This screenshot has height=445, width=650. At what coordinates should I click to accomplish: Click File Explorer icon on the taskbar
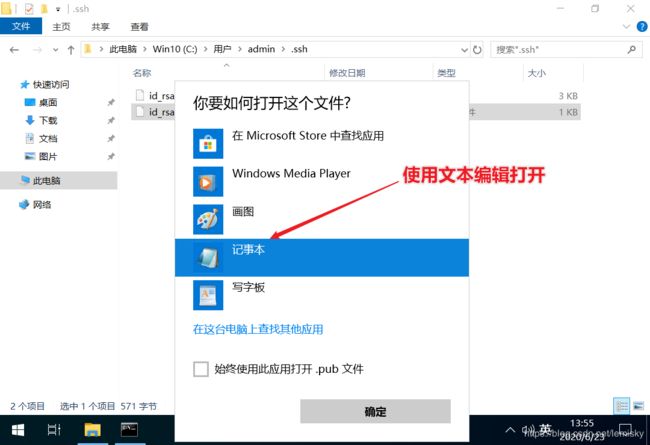pyautogui.click(x=93, y=430)
